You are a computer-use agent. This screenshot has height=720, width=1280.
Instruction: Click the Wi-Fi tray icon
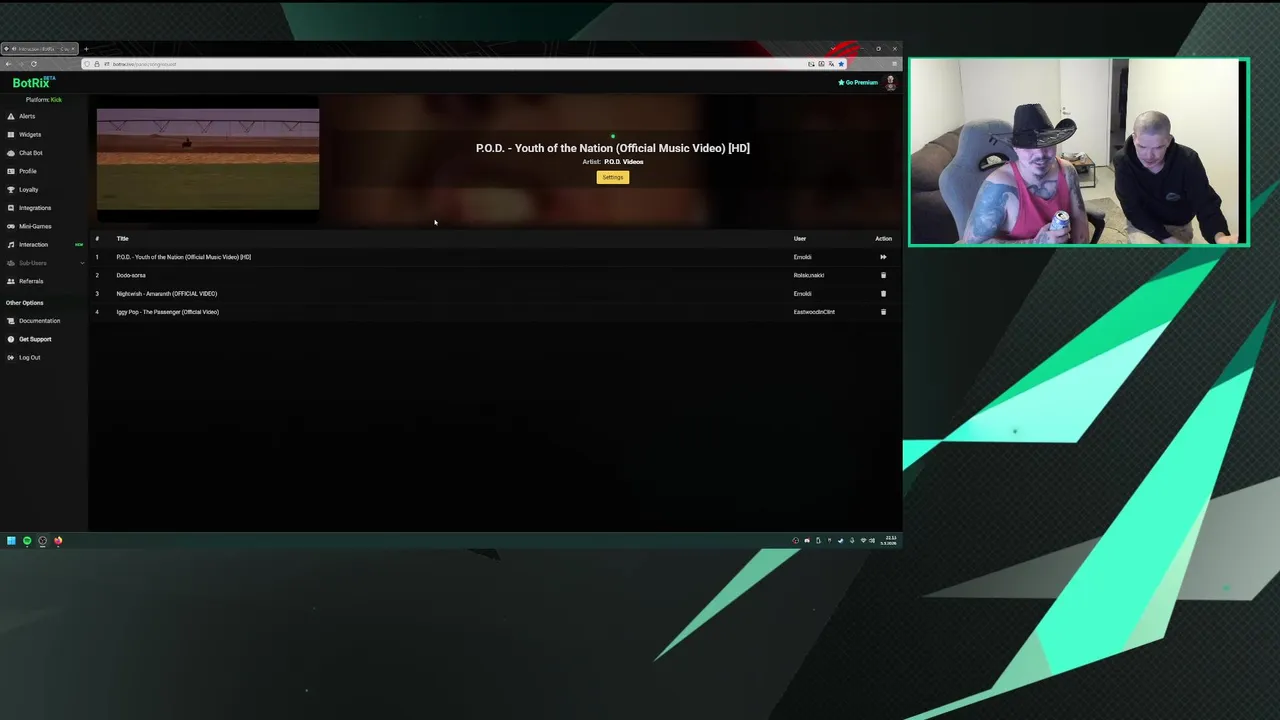pyautogui.click(x=863, y=541)
